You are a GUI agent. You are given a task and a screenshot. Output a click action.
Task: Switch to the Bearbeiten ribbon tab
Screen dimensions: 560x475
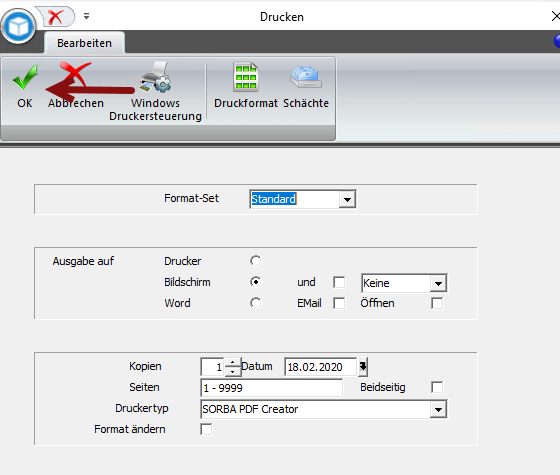84,43
